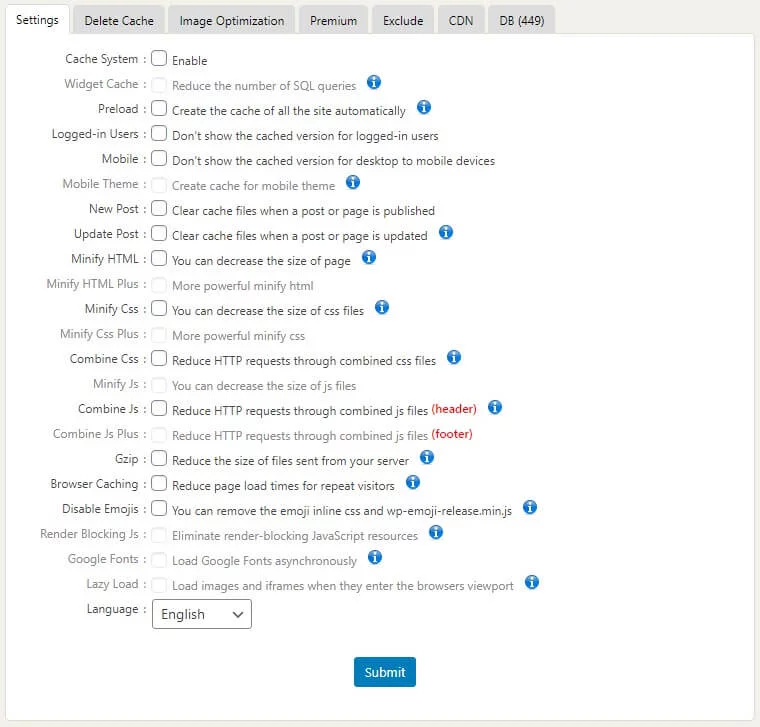Screen dimensions: 760x727
Task: Check the Minify Css option
Action: point(159,309)
